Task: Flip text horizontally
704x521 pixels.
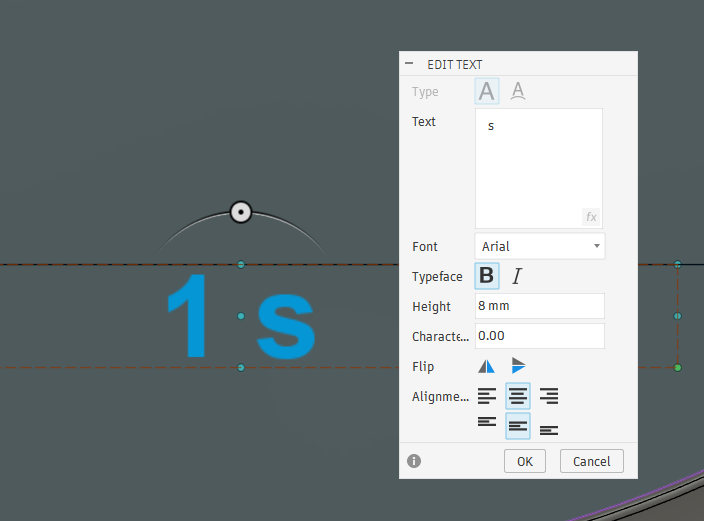Action: tap(487, 366)
